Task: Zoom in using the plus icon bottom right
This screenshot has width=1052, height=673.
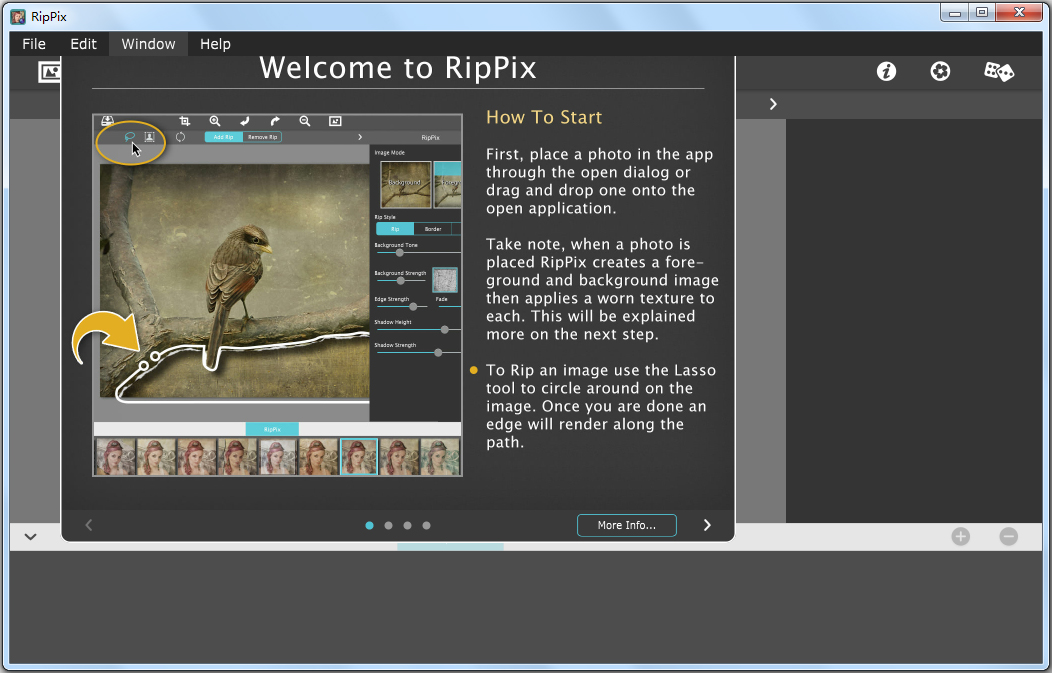Action: tap(960, 536)
